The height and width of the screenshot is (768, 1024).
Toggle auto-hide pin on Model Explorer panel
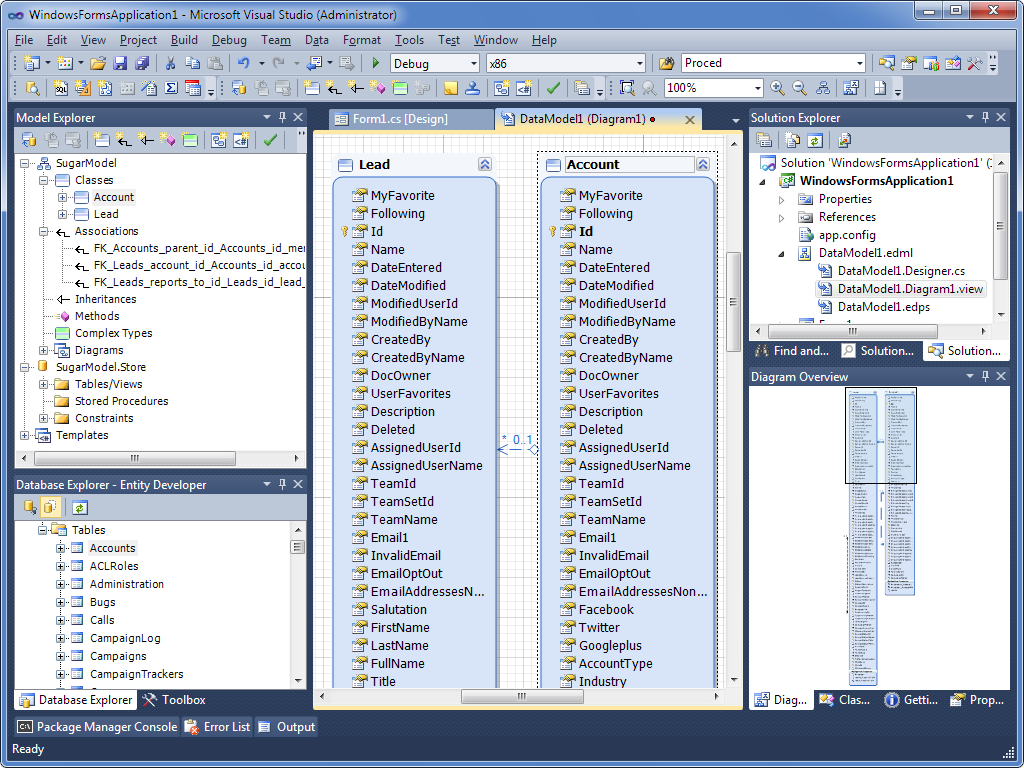283,118
